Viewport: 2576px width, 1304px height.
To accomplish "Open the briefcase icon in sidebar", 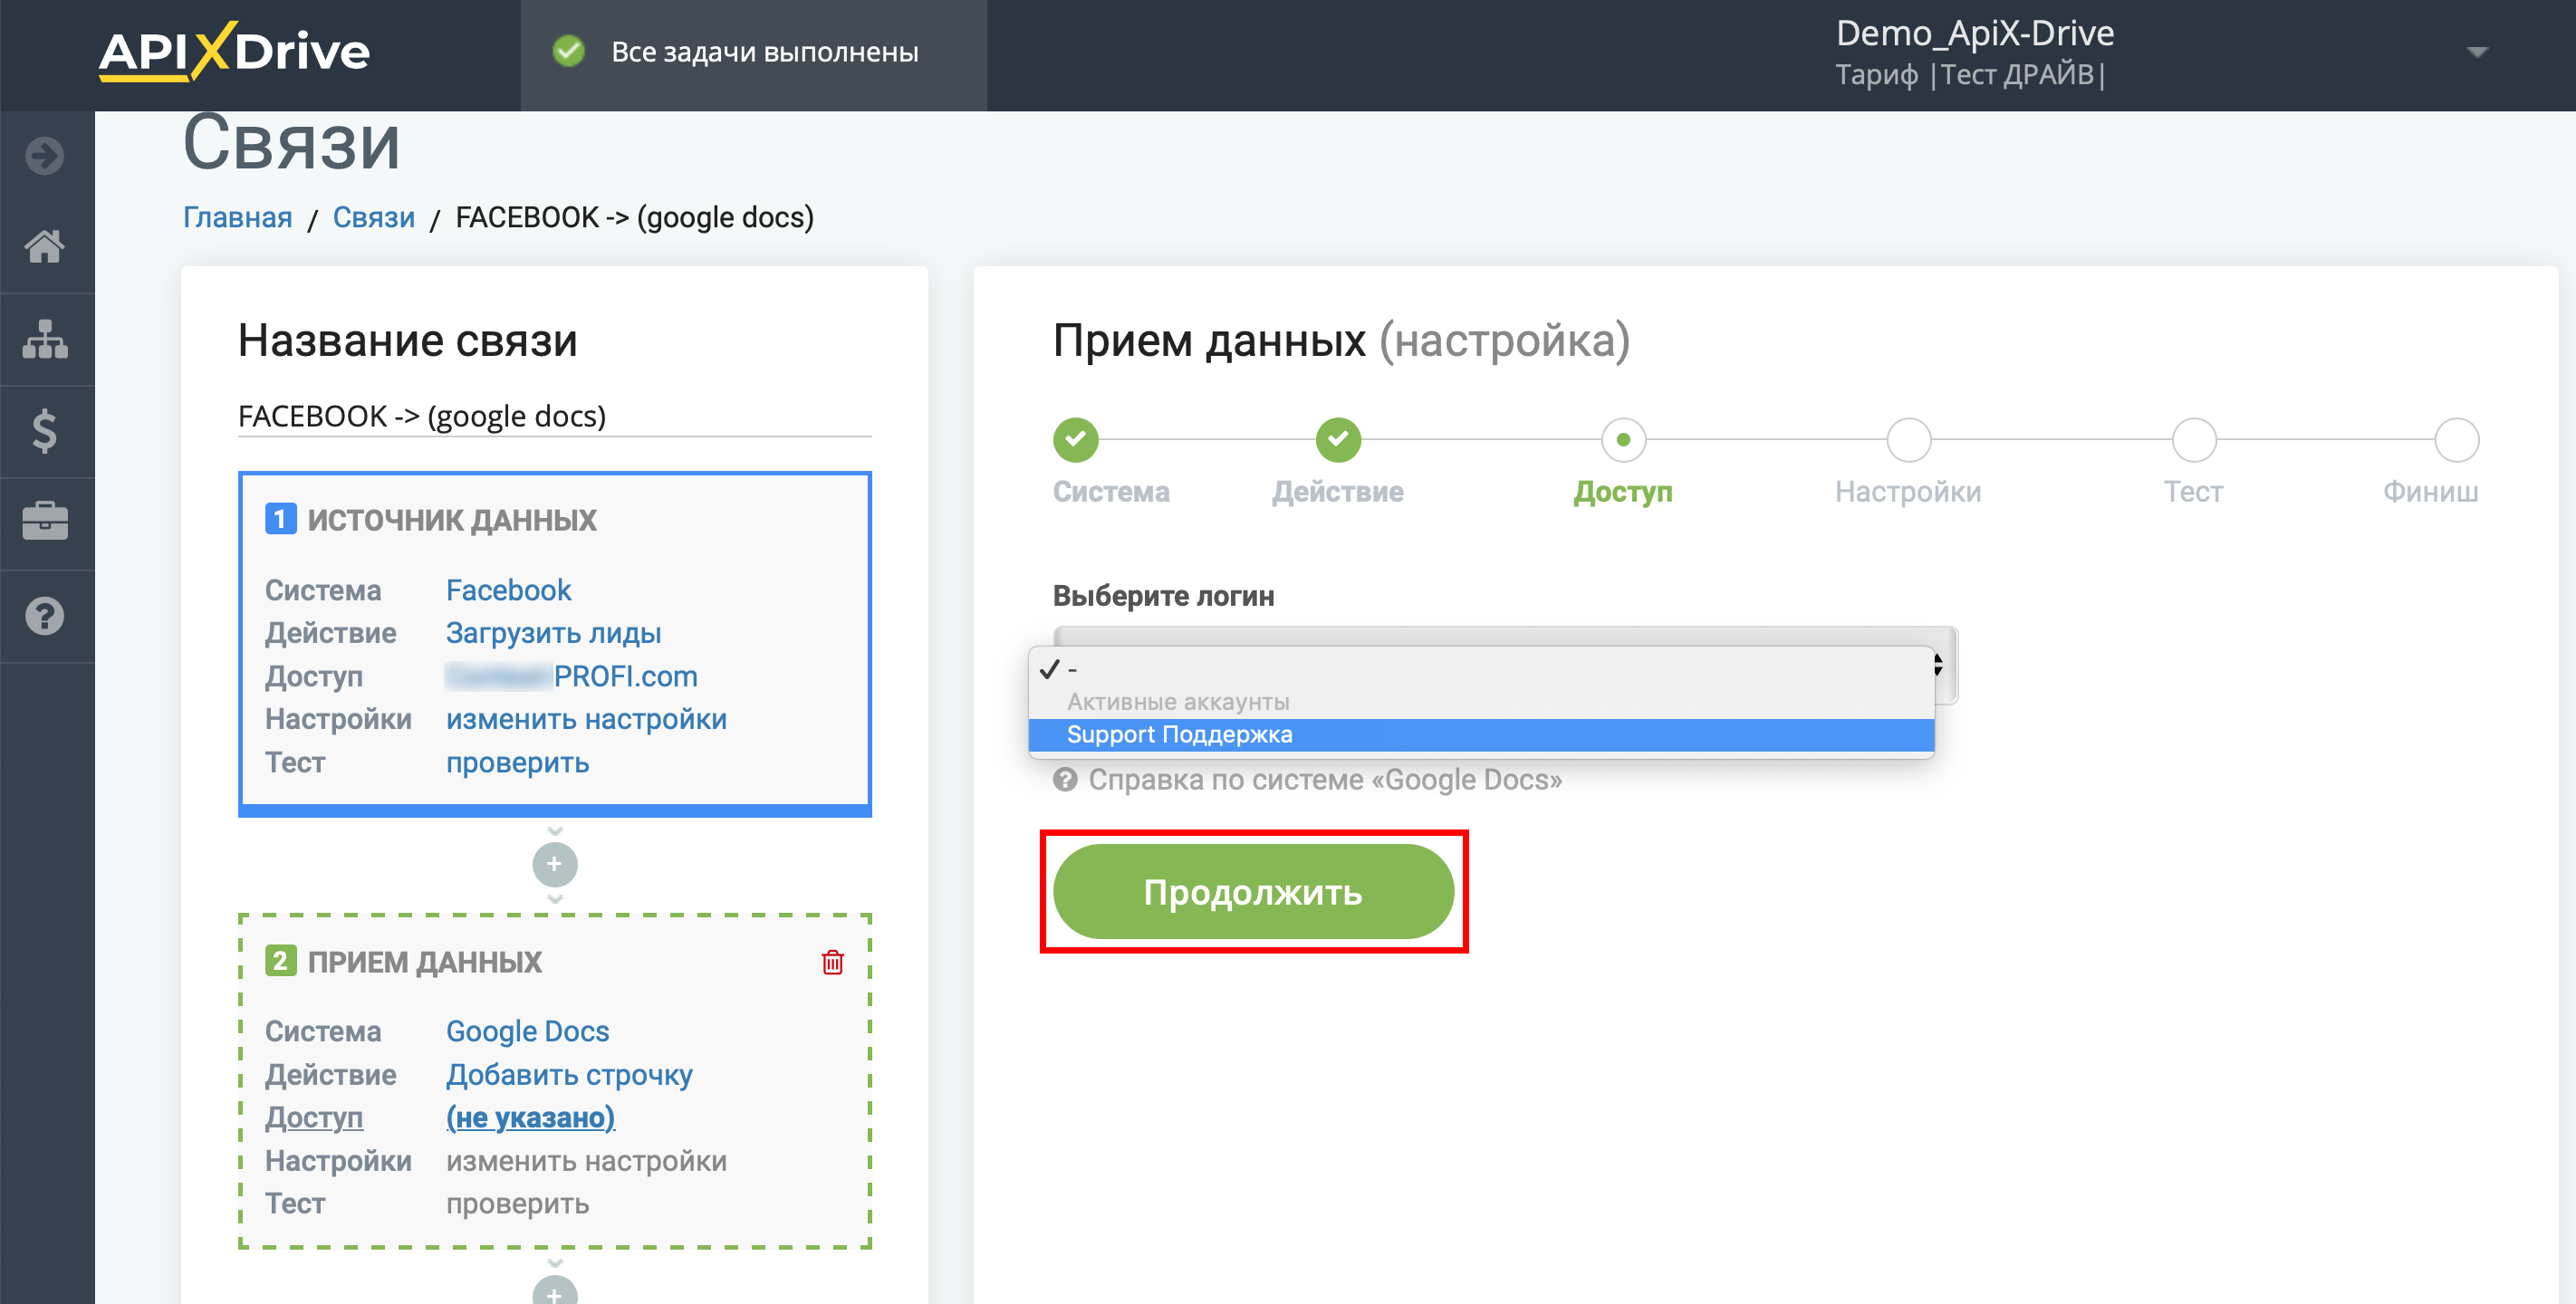I will pos(45,521).
